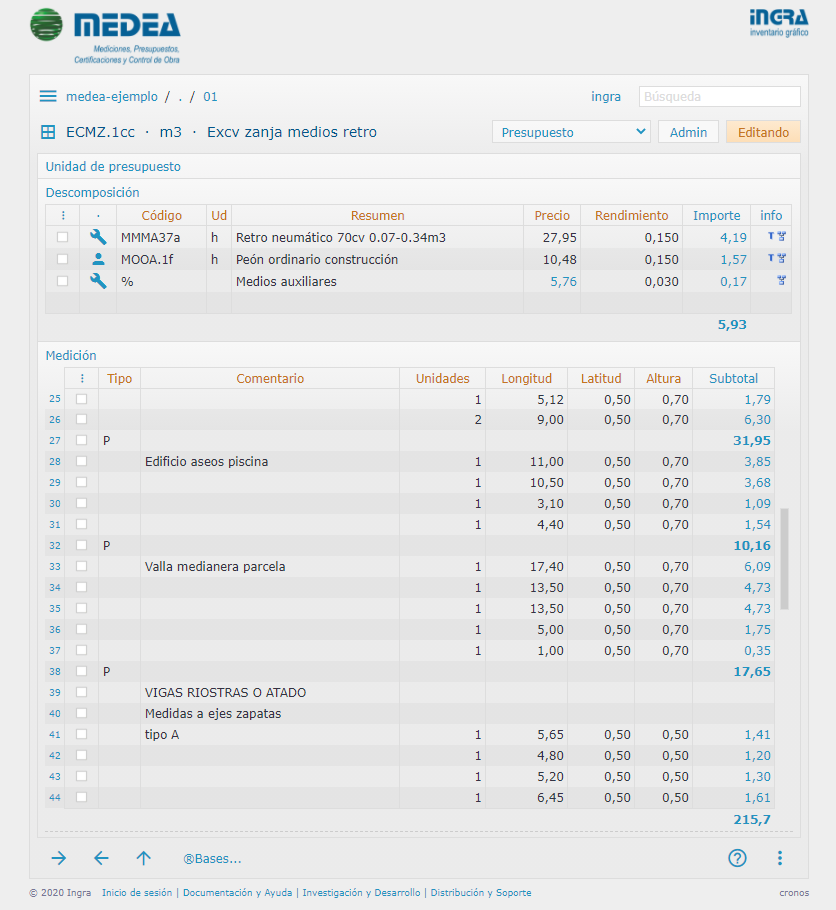Select checkbox on Edificio aseos piscina row
Screen dimensions: 836x910
click(x=81, y=462)
